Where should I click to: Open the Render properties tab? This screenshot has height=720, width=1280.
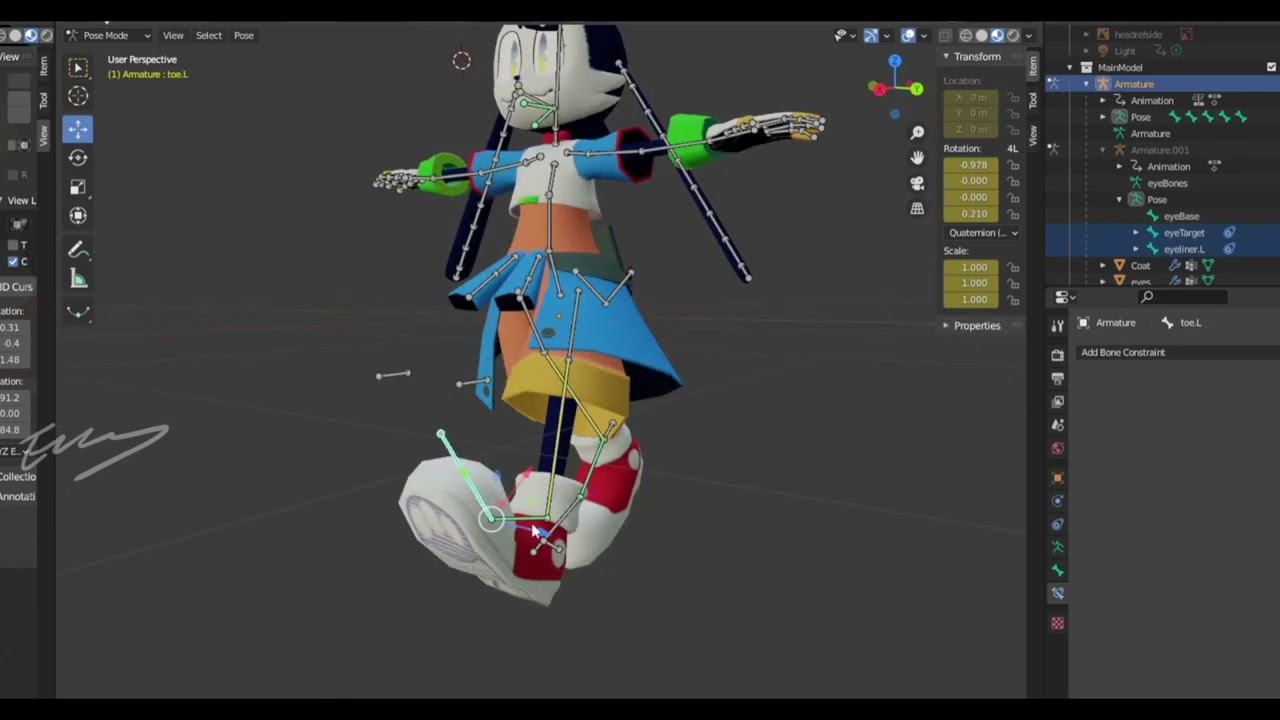[x=1057, y=355]
